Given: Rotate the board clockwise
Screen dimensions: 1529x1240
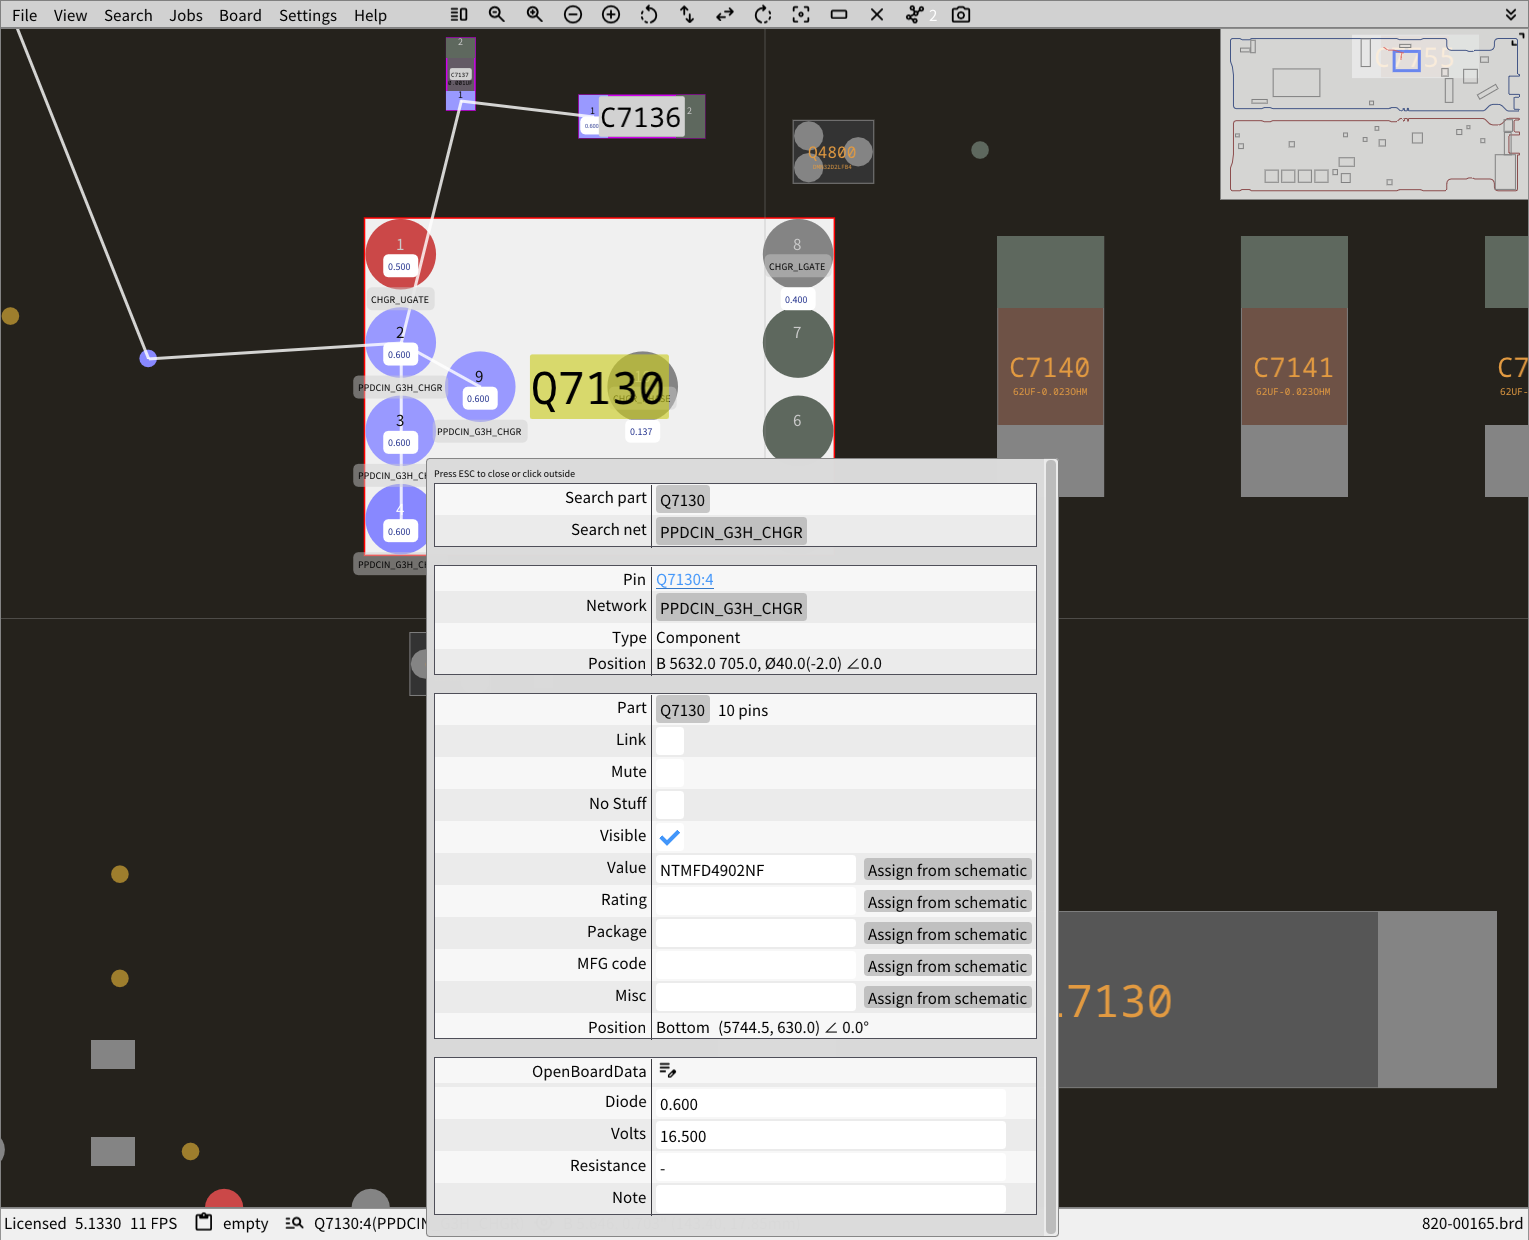Looking at the screenshot, I should point(763,15).
